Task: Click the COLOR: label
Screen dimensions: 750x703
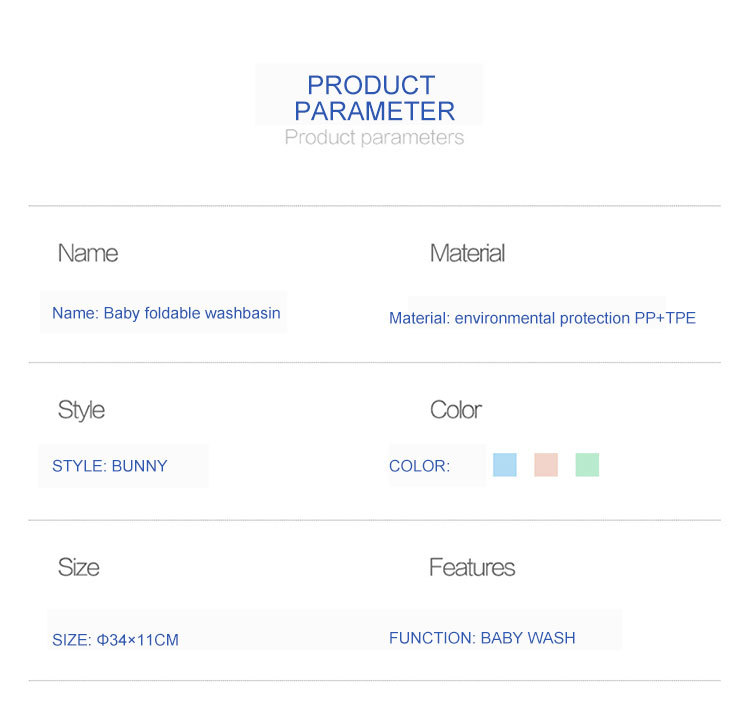Action: (x=419, y=466)
